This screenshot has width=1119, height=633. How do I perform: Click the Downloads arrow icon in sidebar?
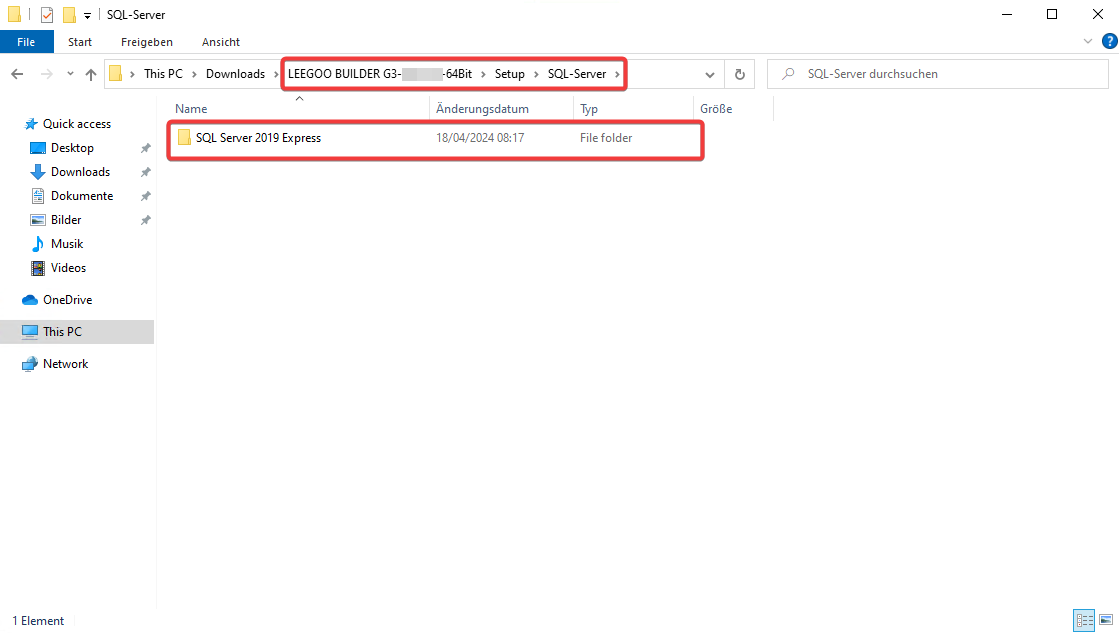[38, 172]
